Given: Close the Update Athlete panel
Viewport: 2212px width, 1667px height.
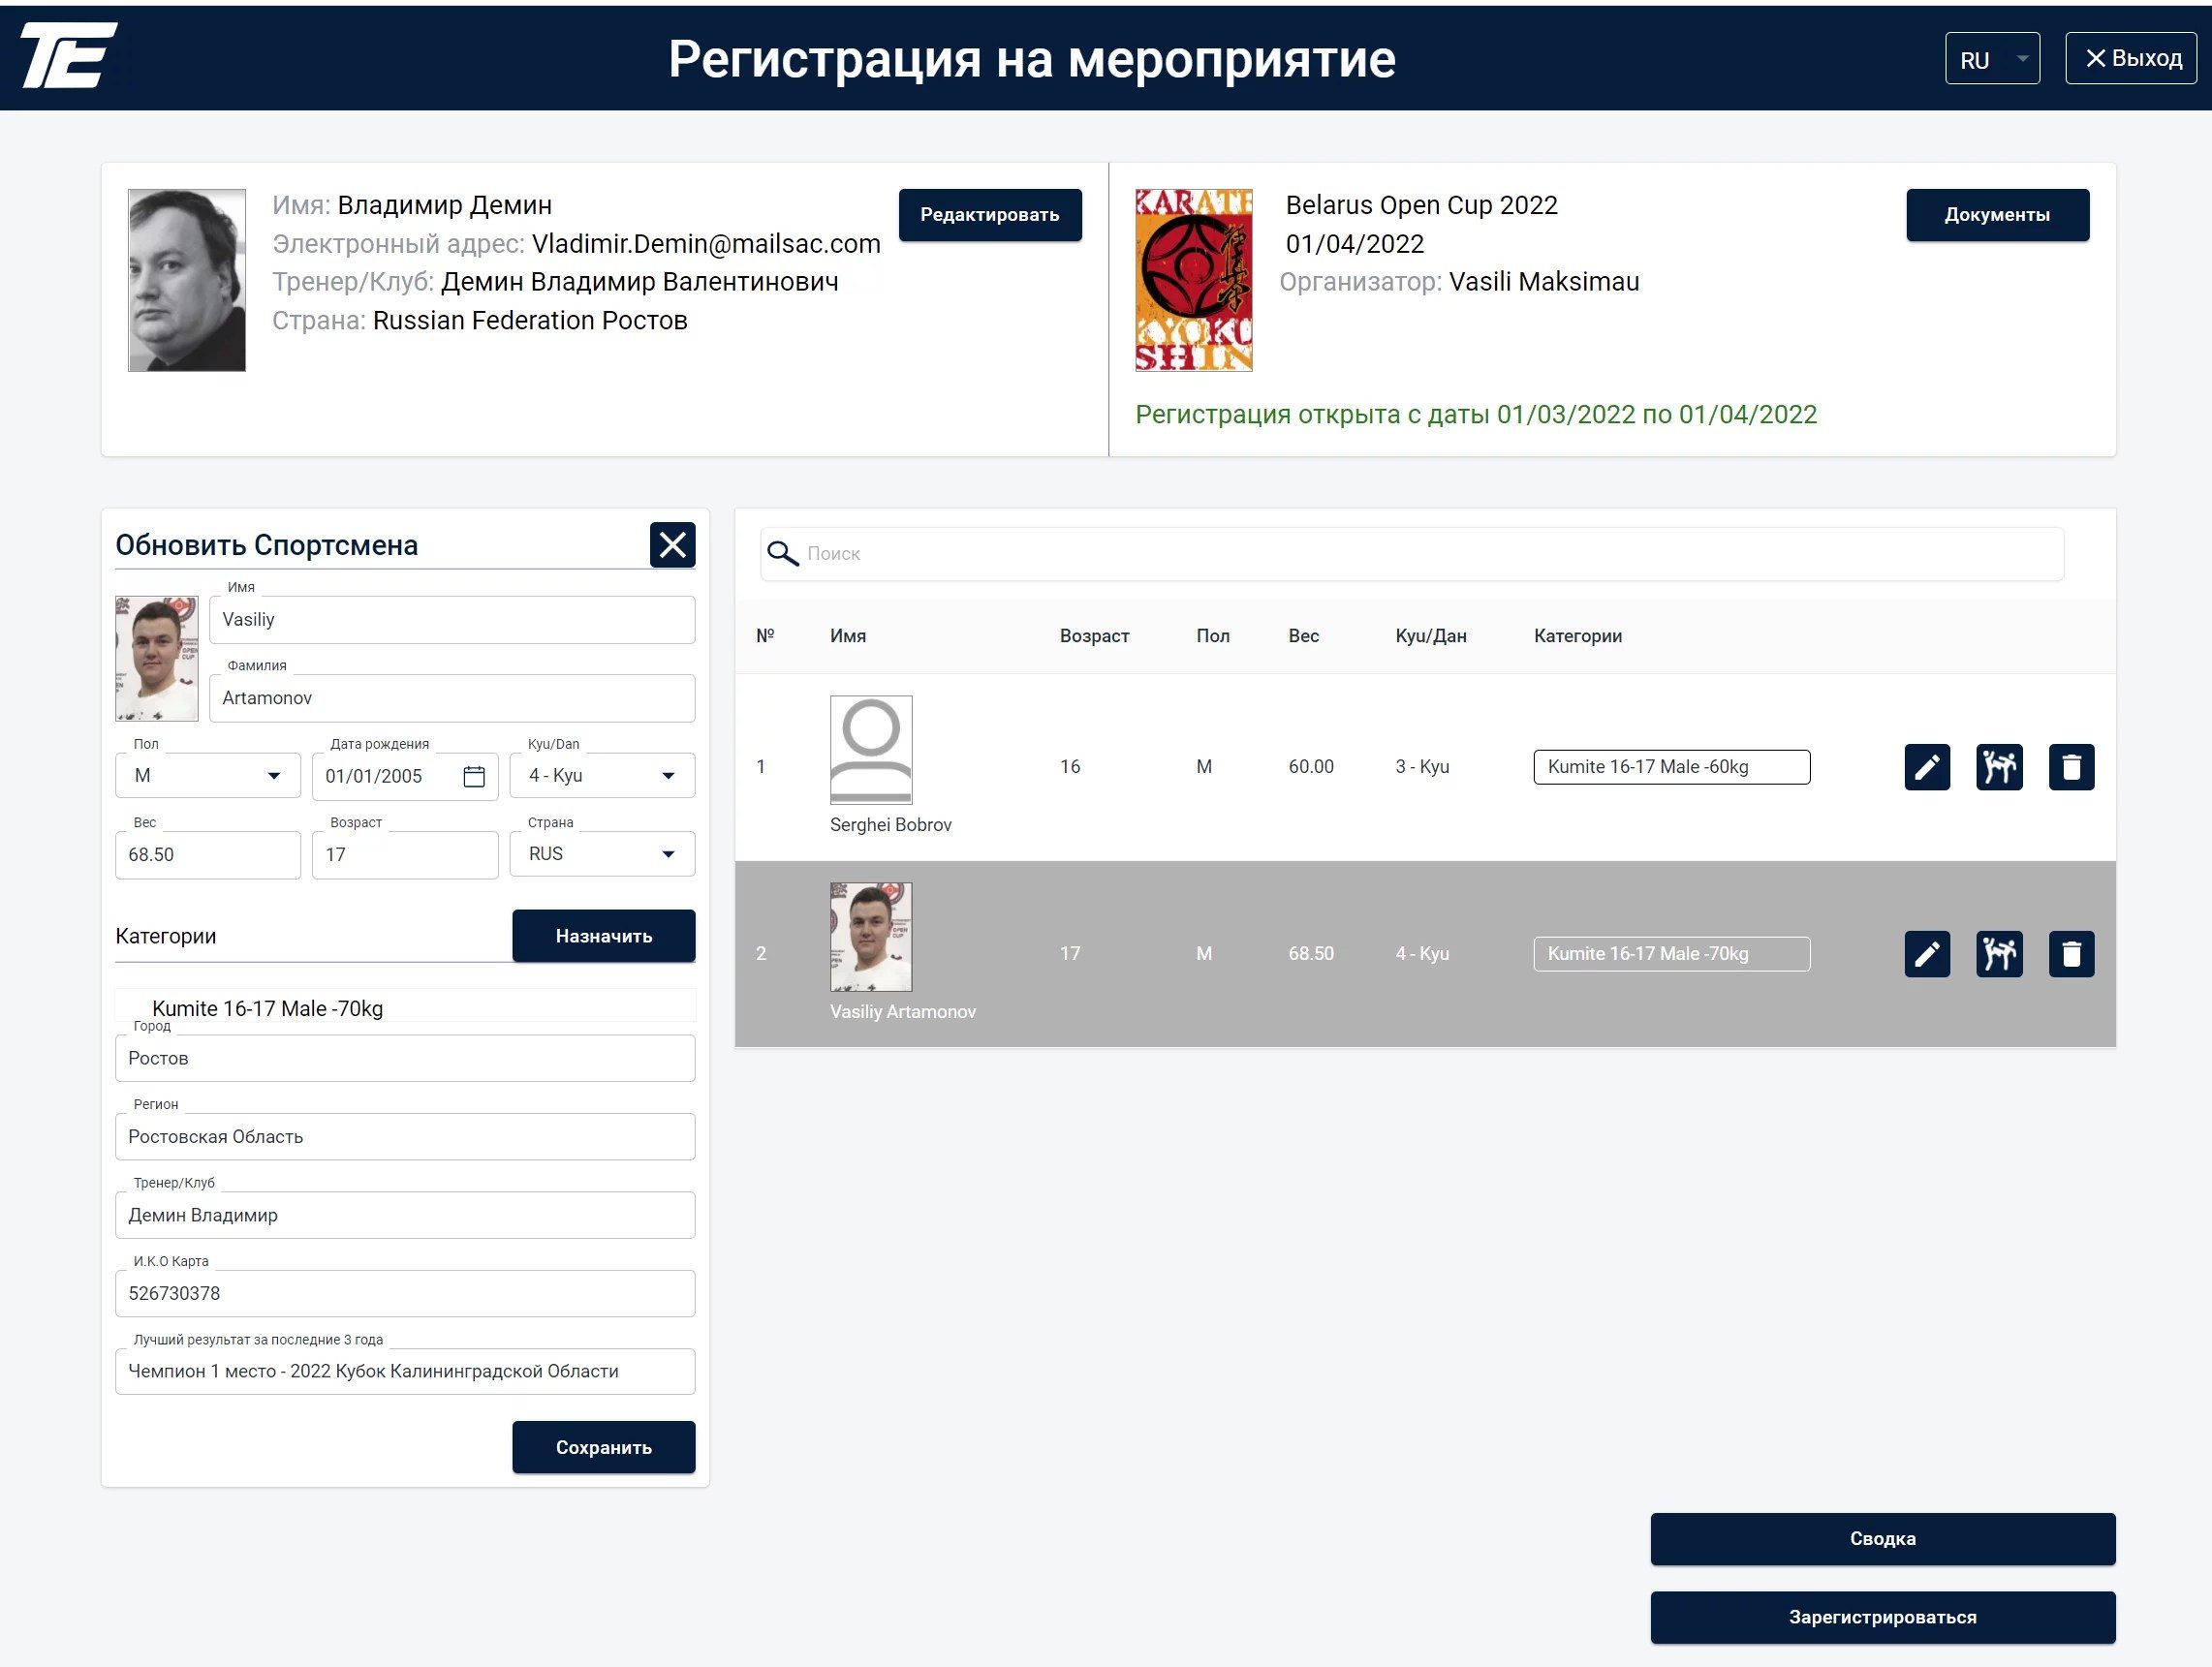Looking at the screenshot, I should 672,545.
